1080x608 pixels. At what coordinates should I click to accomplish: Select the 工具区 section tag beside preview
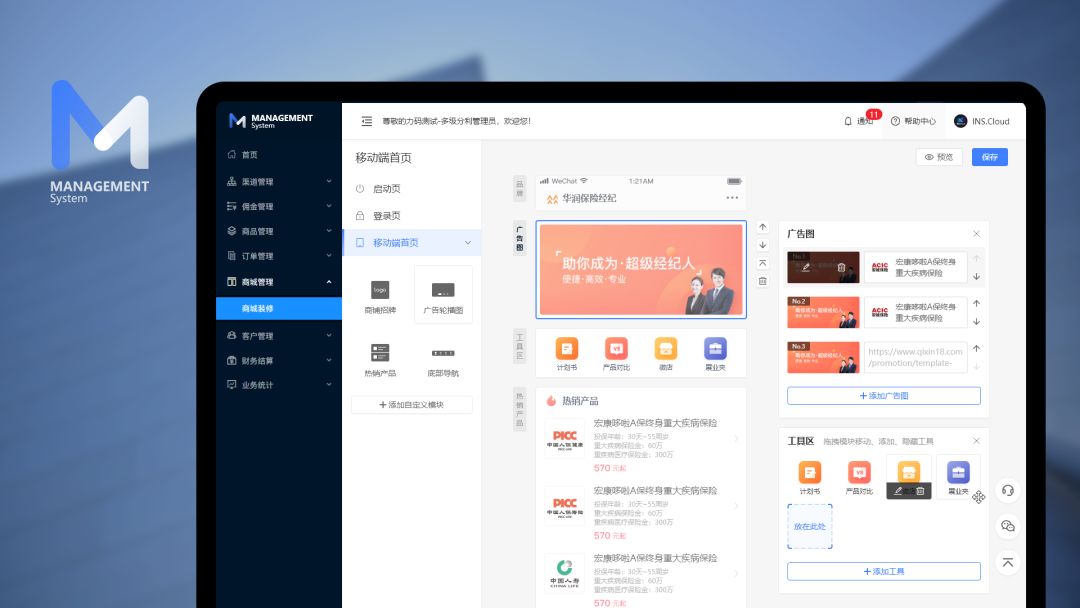coord(520,346)
